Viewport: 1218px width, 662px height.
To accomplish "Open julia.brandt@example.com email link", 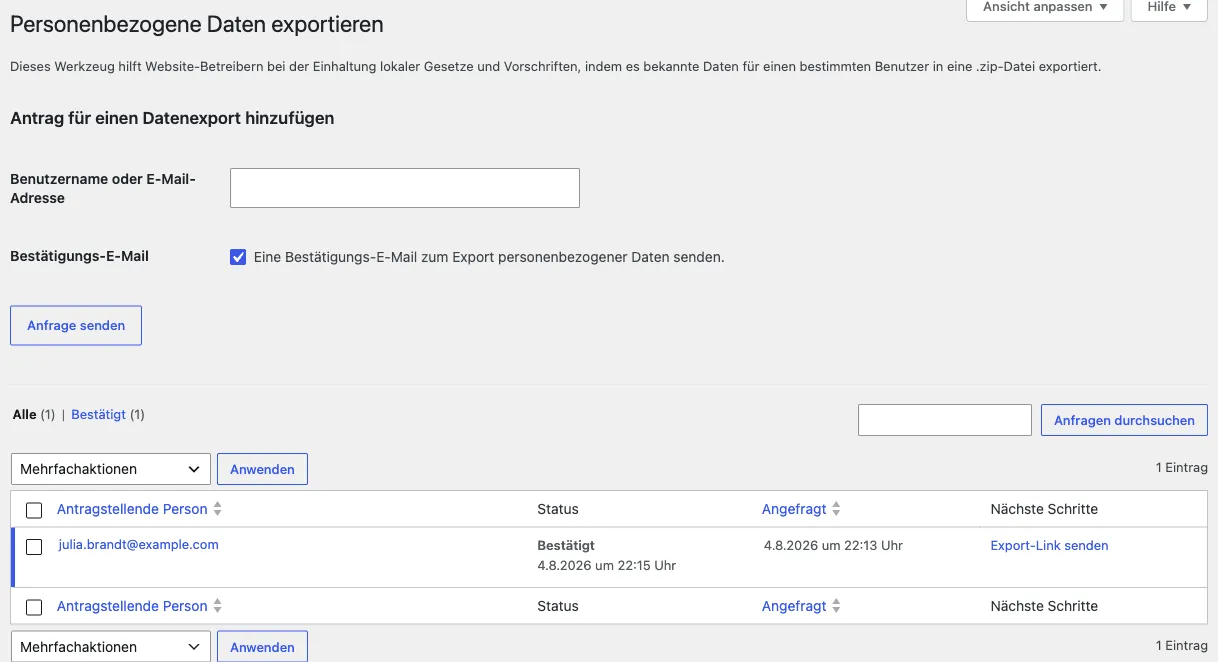I will pos(138,545).
